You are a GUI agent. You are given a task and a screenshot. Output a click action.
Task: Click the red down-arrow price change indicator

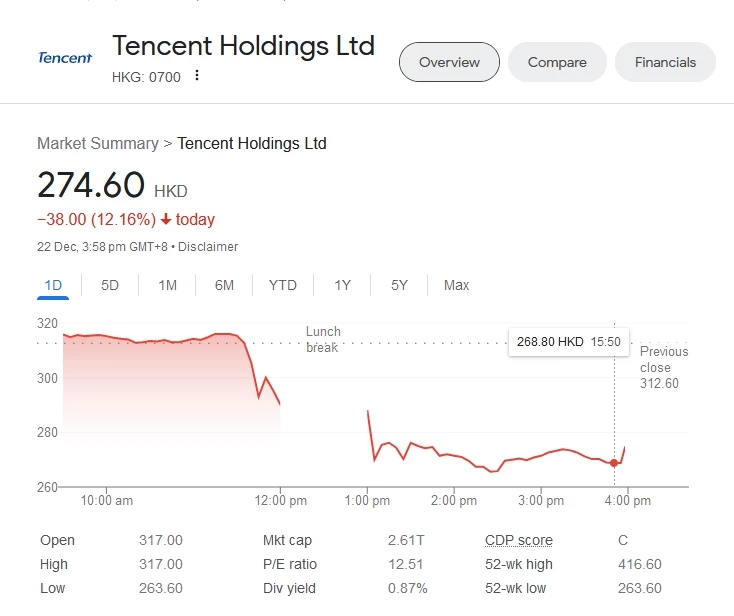point(166,219)
